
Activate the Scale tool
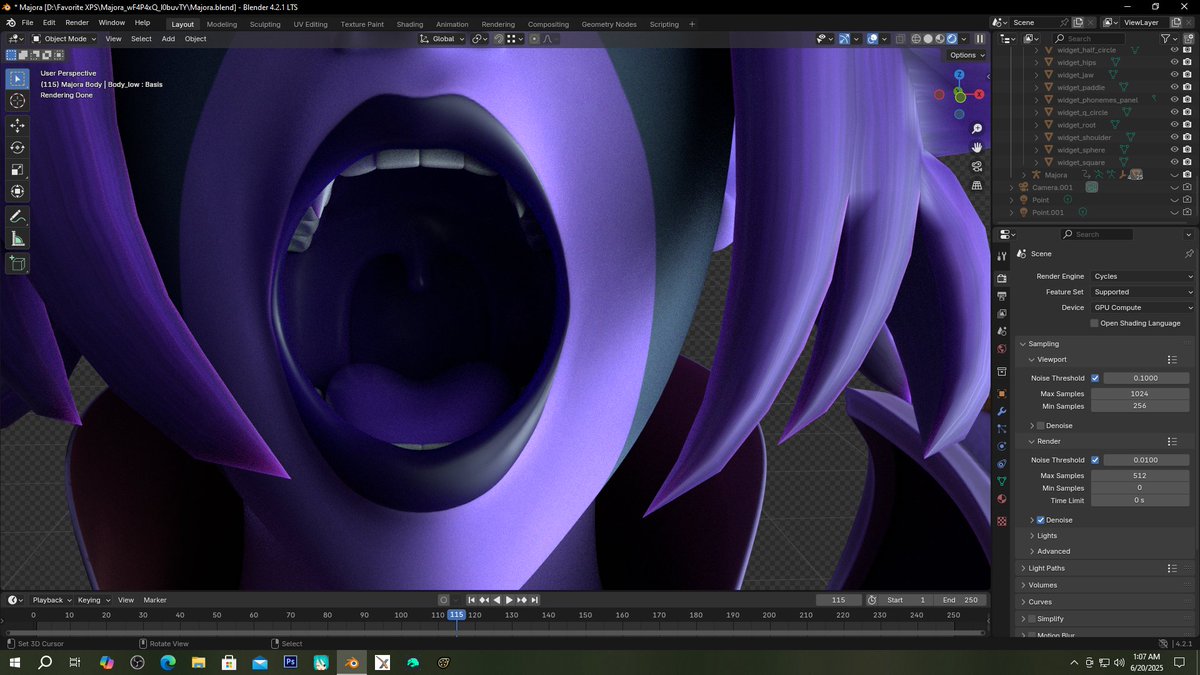18,169
